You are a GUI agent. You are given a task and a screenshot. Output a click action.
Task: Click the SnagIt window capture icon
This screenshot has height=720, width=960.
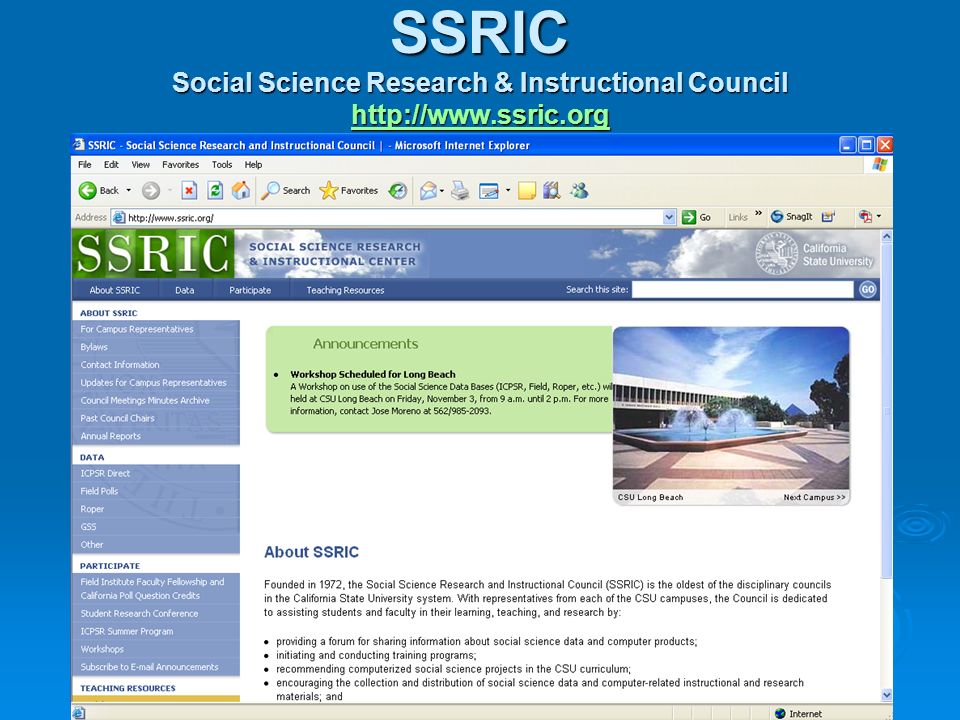coord(828,217)
